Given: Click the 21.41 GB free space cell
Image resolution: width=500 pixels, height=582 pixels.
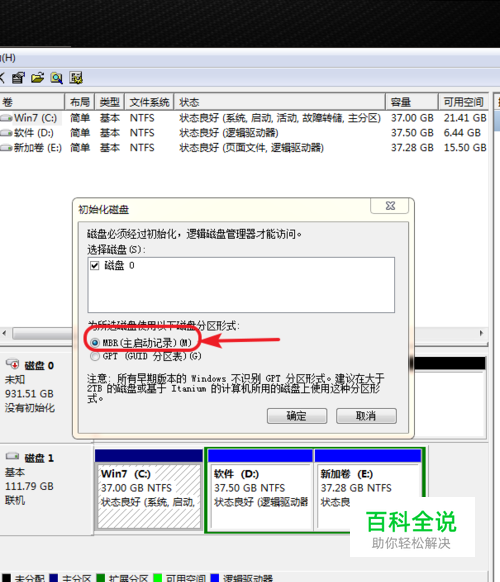Looking at the screenshot, I should (465, 118).
